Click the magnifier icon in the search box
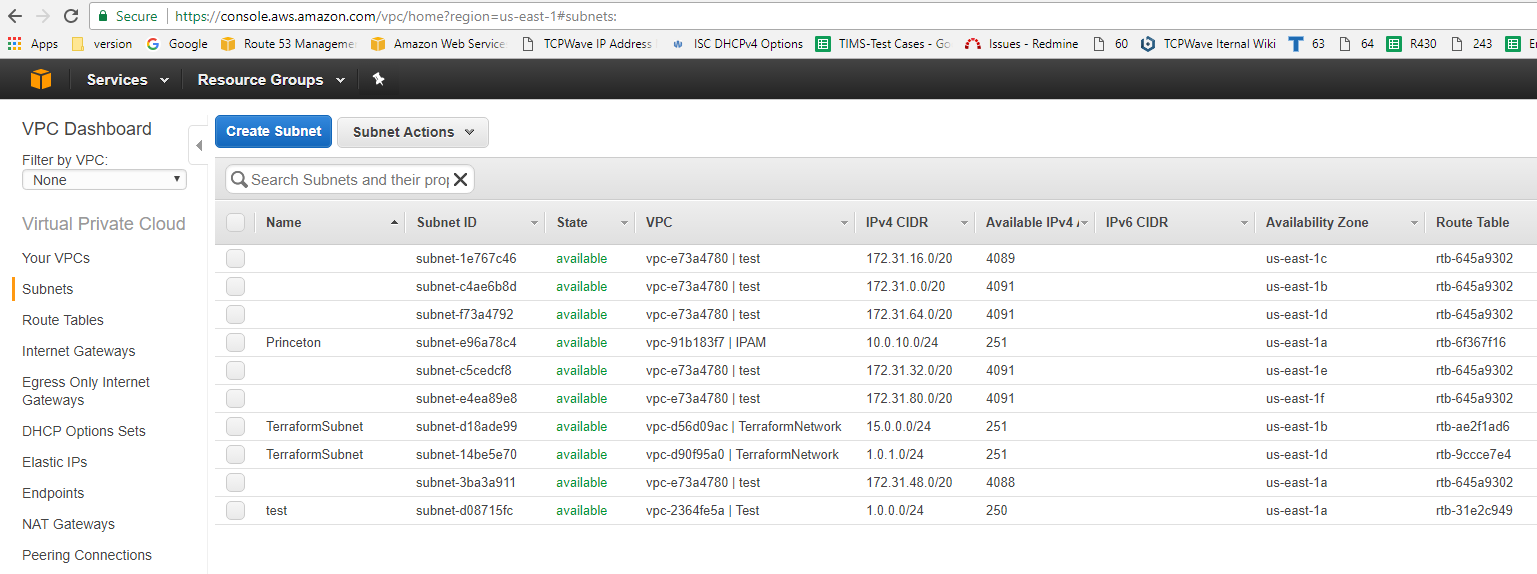 click(x=239, y=180)
